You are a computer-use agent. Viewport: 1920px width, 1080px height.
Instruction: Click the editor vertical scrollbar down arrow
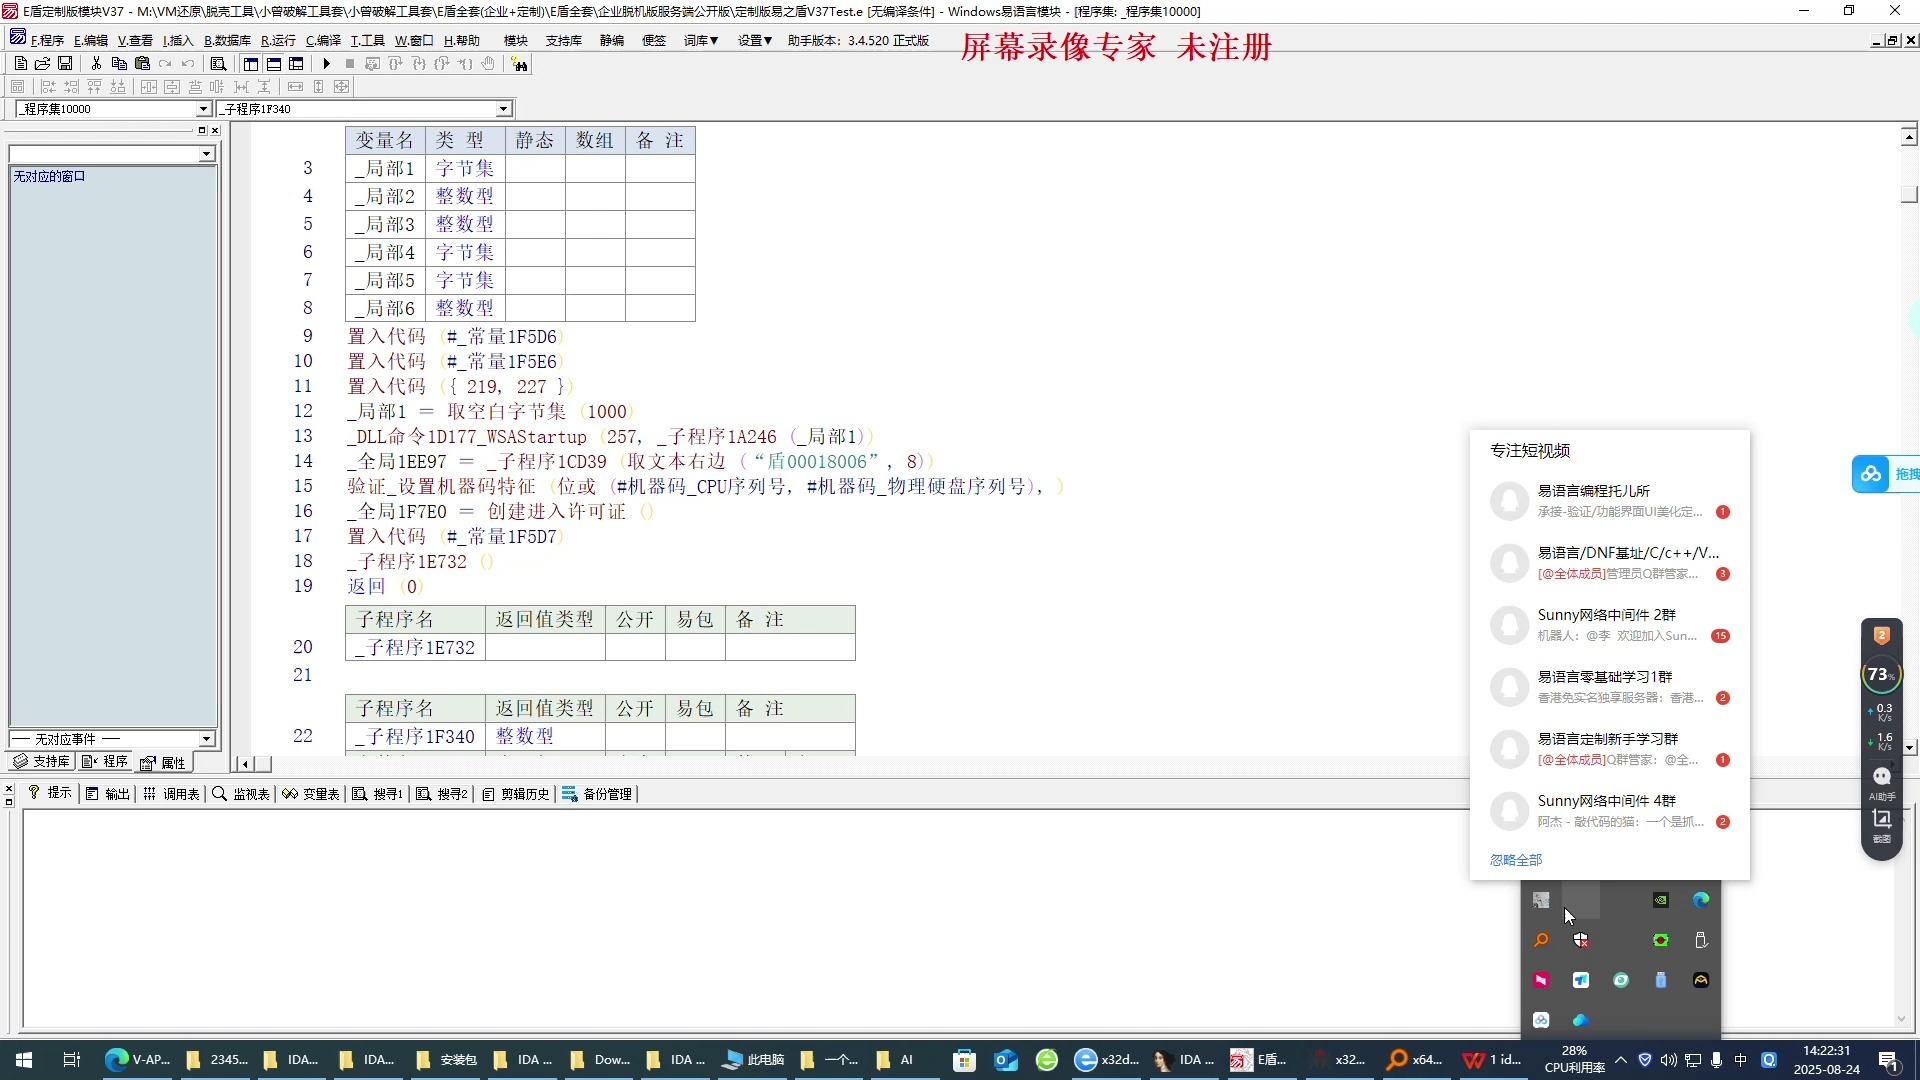[x=1909, y=747]
